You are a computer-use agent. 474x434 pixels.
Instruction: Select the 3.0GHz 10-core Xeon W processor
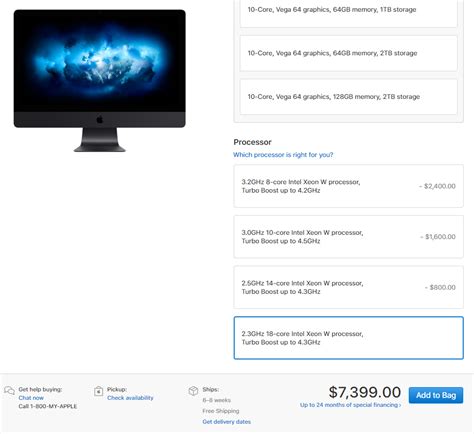click(348, 237)
